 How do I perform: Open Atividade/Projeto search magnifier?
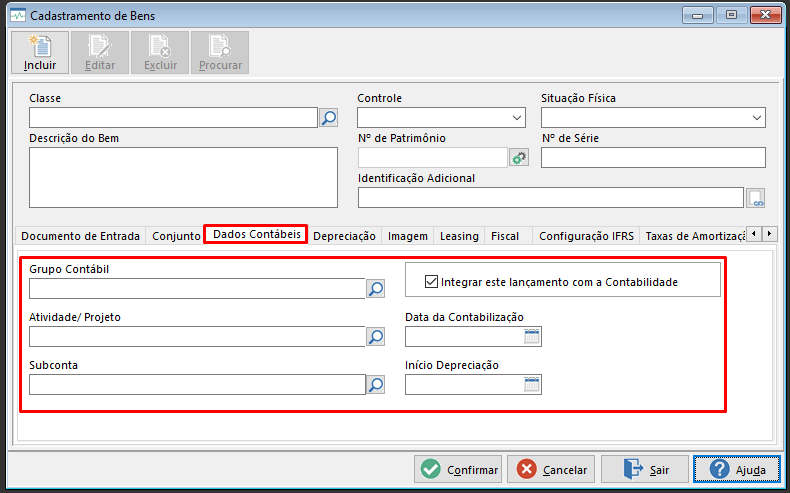[x=376, y=336]
